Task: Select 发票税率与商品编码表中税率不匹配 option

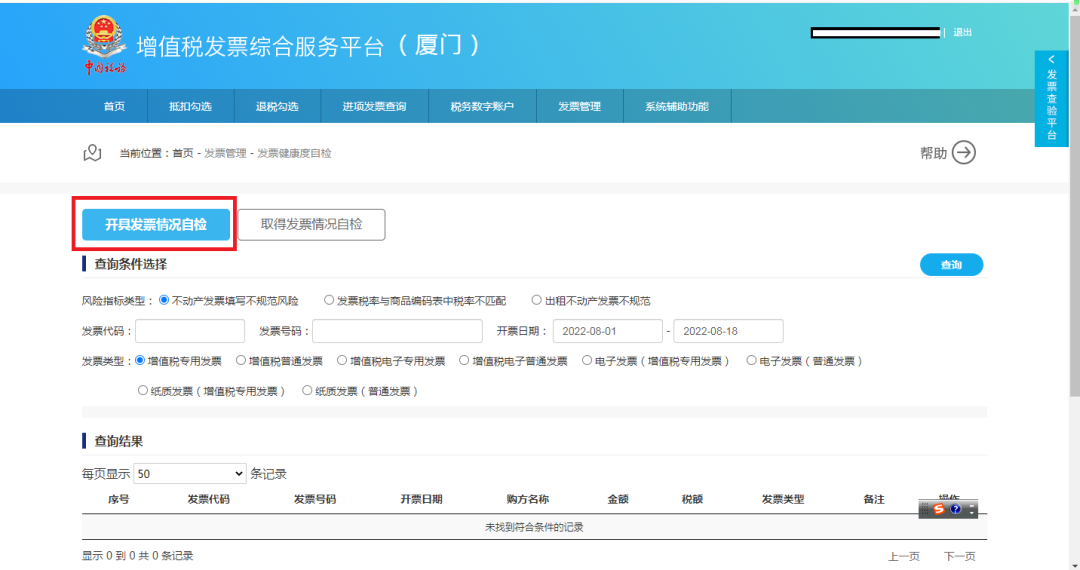Action: (x=329, y=300)
